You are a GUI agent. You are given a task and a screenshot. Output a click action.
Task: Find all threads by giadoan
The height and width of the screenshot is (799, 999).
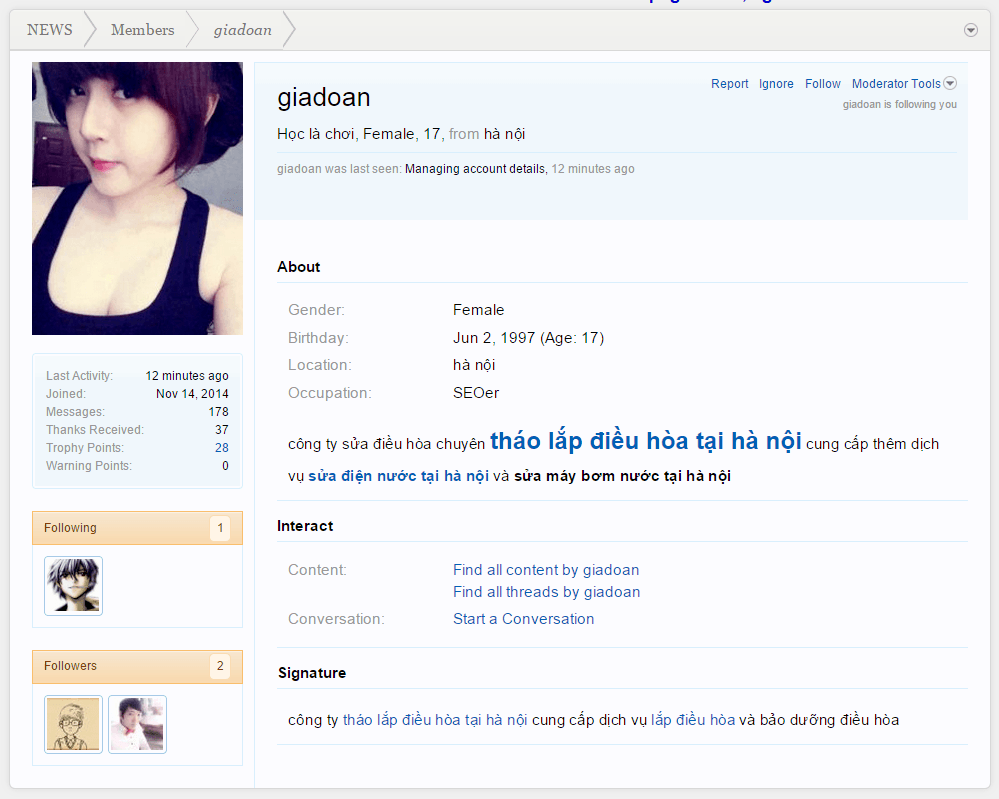coord(547,592)
